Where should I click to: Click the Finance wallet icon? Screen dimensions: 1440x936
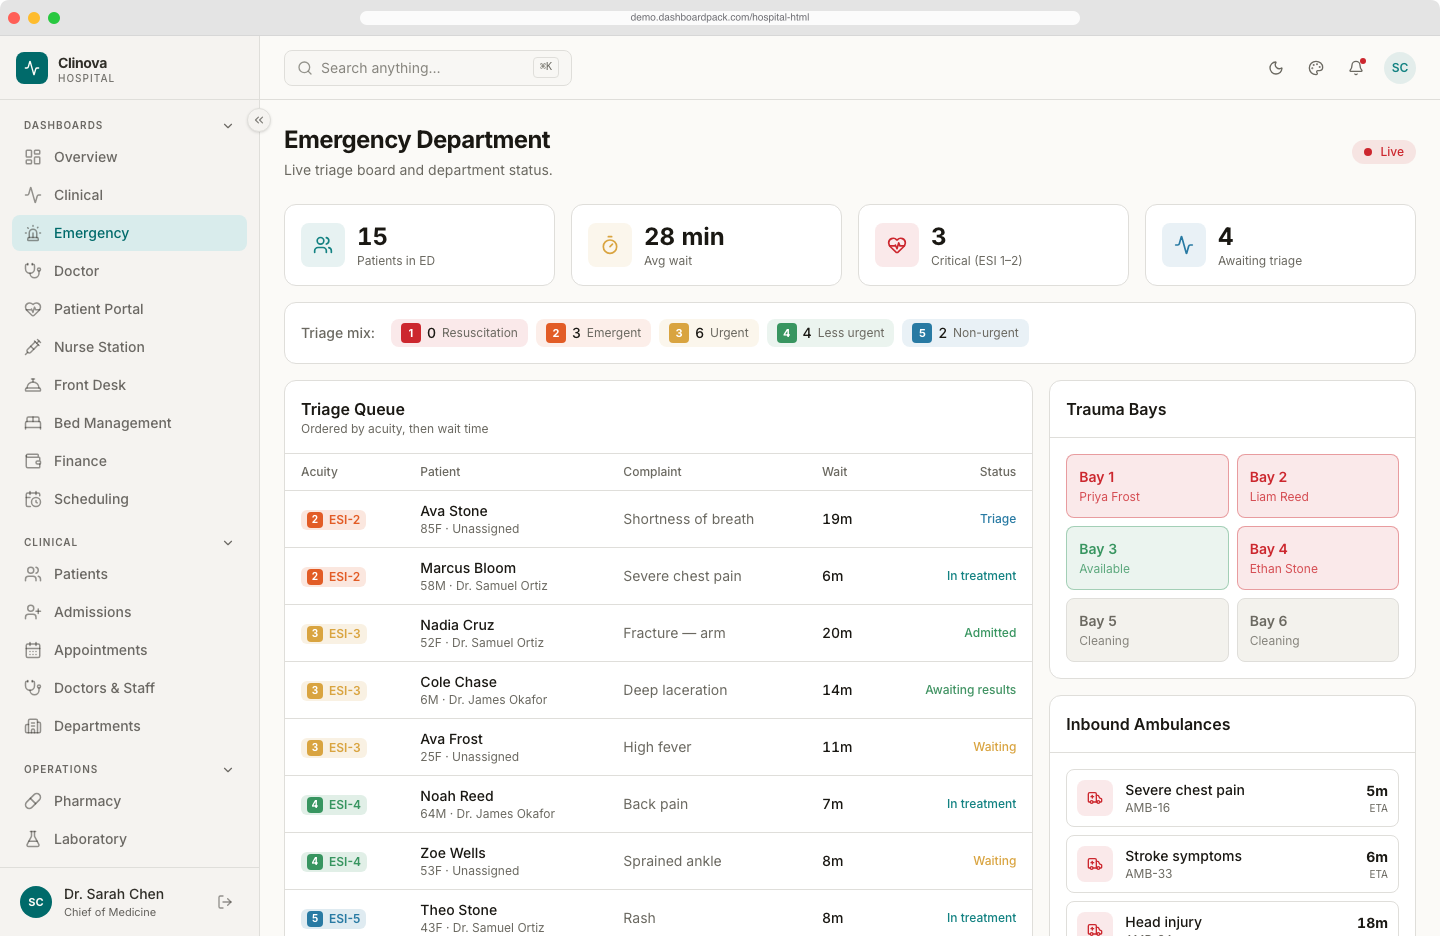point(33,461)
